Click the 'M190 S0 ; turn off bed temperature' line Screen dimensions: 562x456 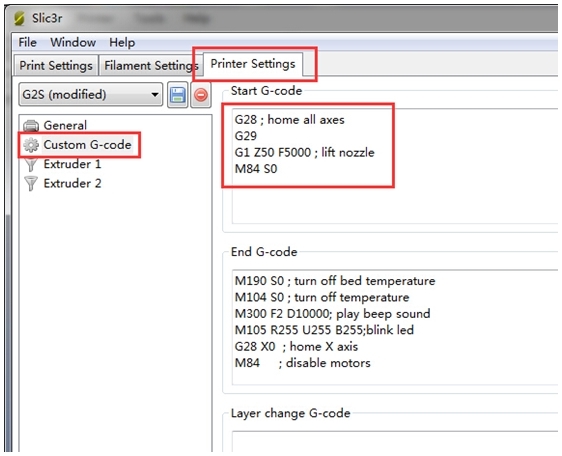click(335, 281)
